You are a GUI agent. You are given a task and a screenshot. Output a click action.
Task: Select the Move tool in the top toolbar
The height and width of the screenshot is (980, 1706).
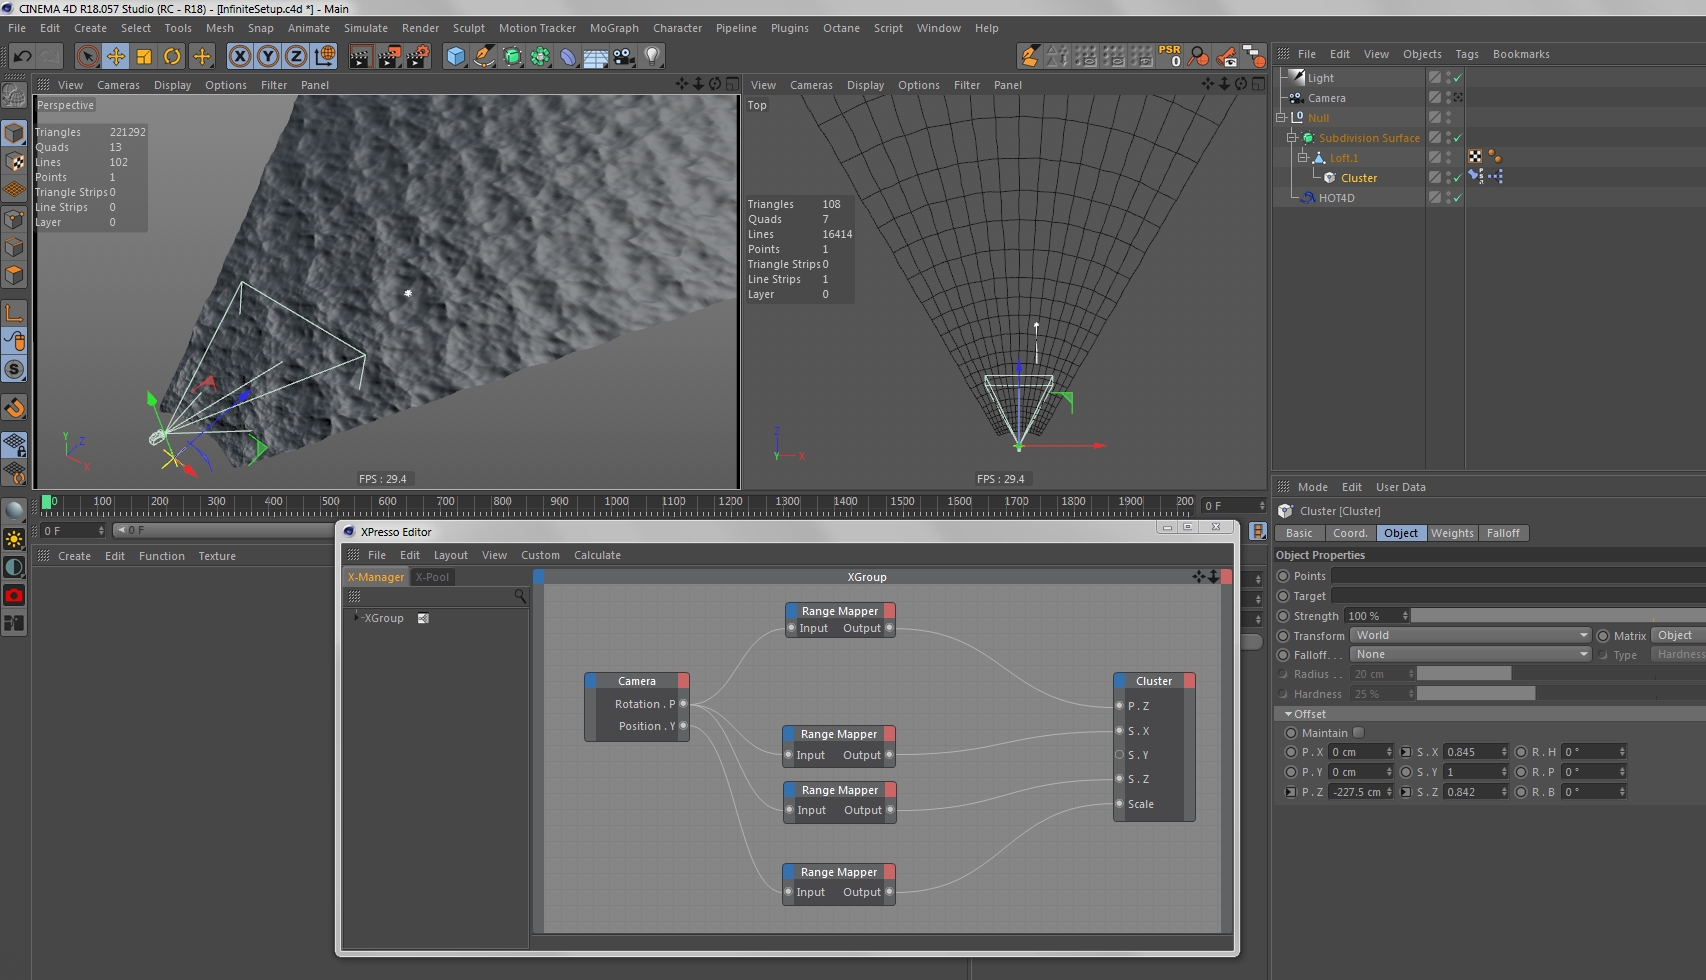[116, 56]
